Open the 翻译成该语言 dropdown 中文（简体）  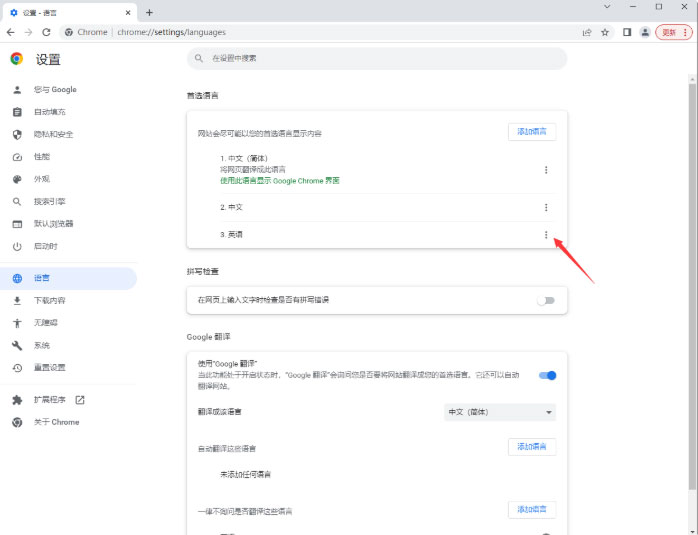tap(499, 412)
